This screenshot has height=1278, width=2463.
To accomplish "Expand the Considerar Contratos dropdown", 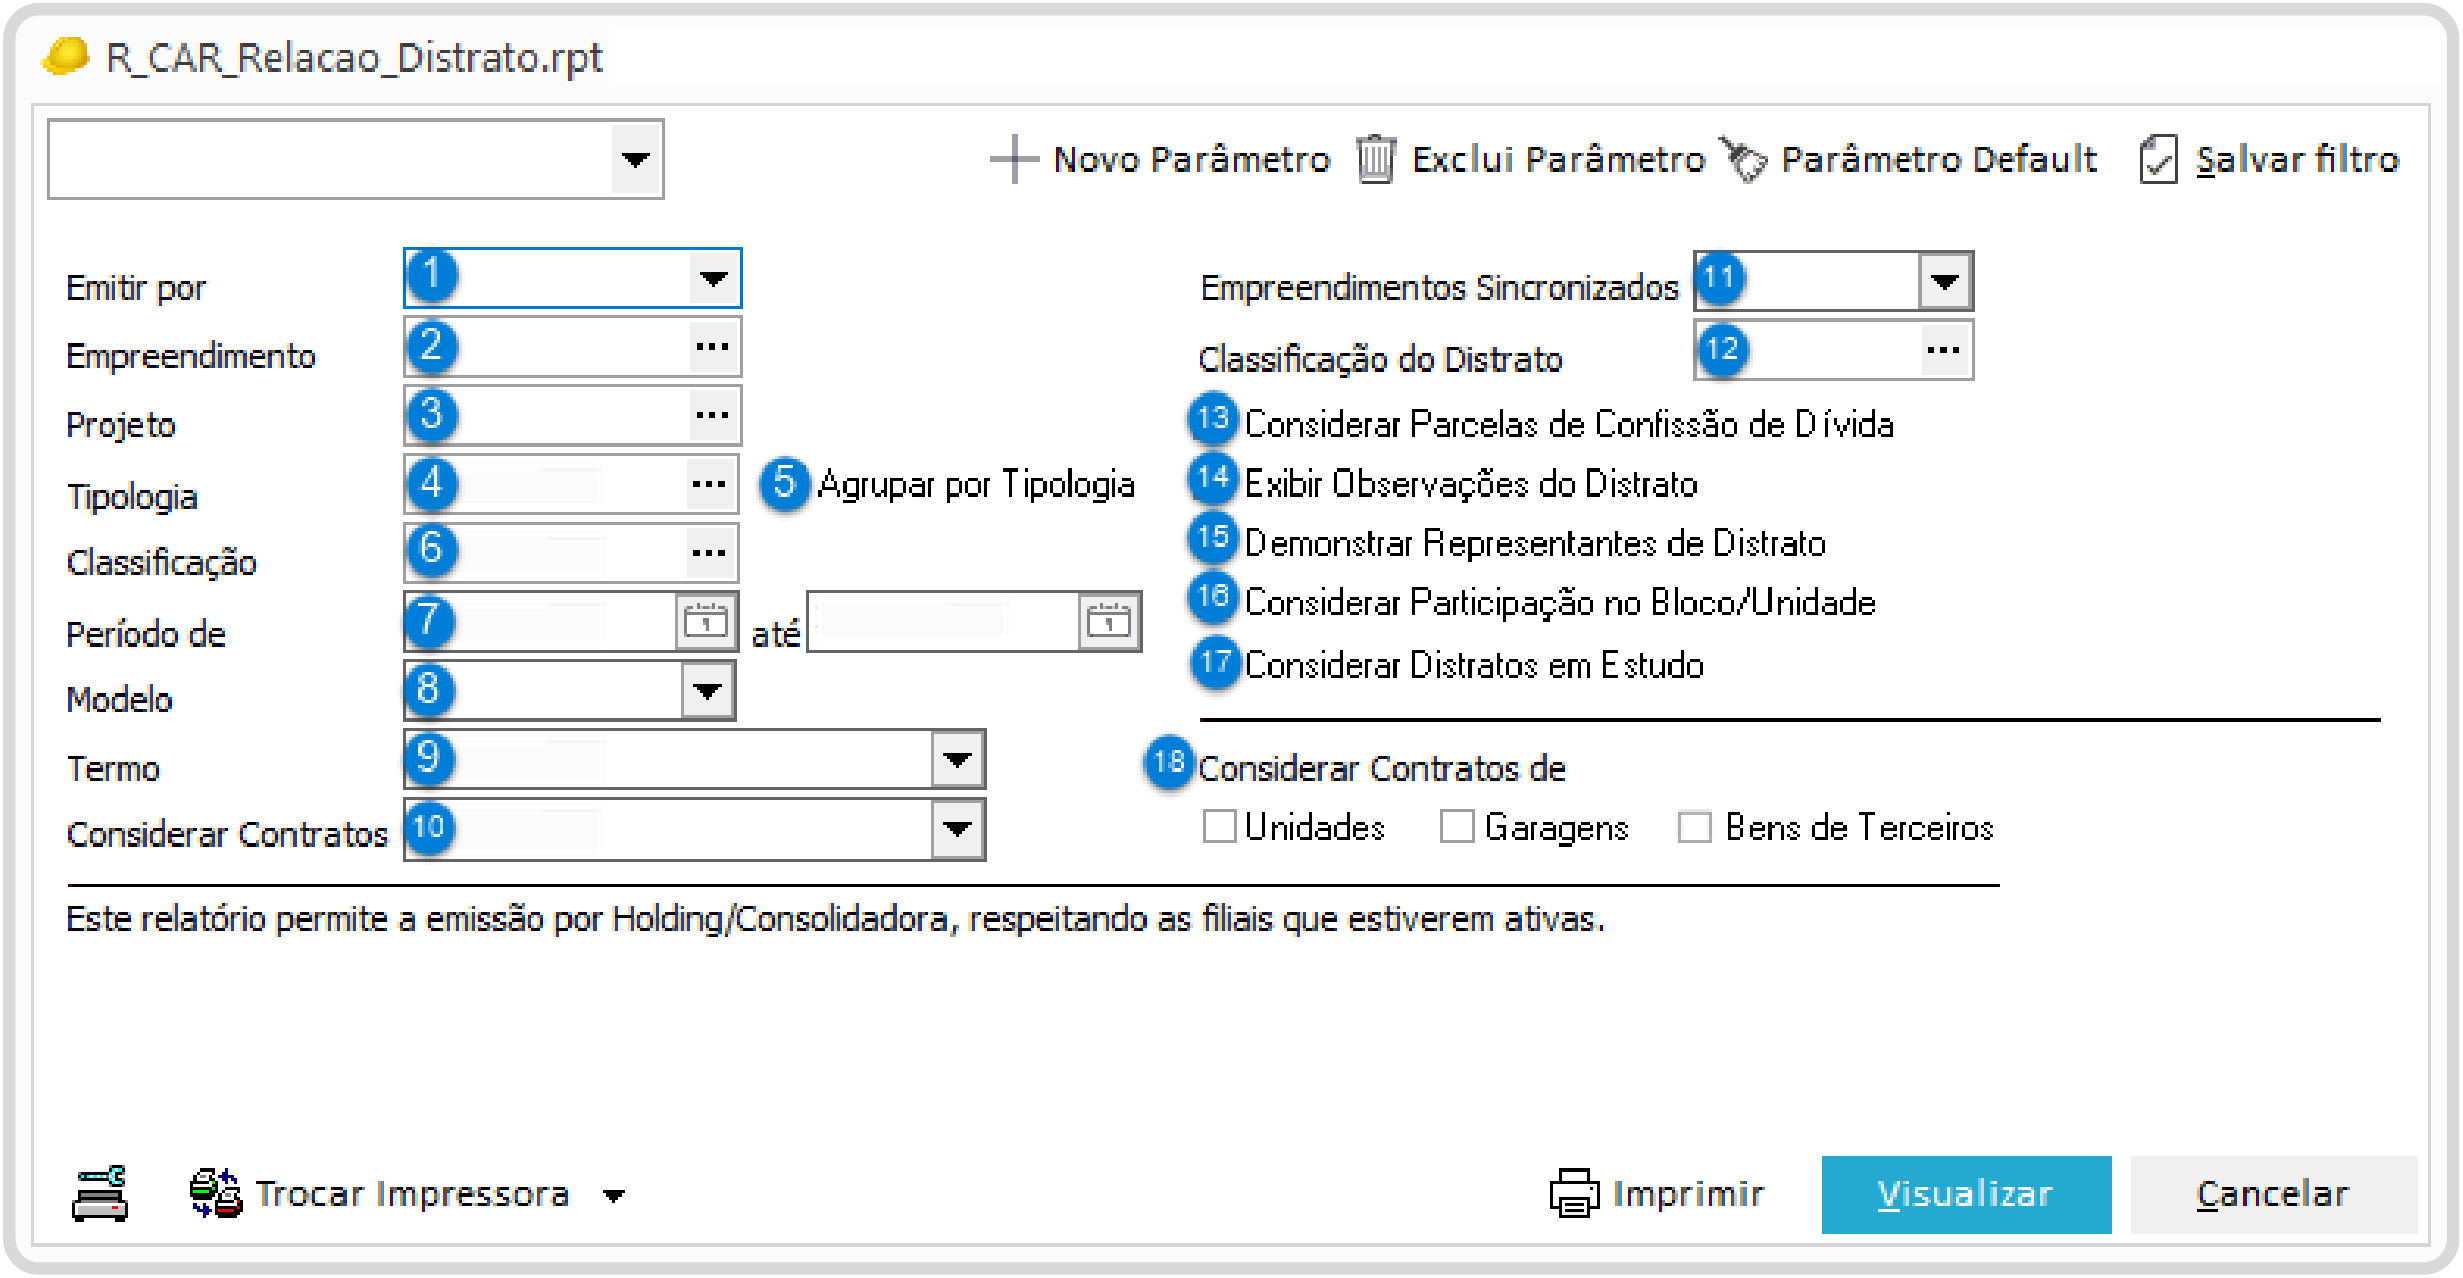I will pos(957,829).
